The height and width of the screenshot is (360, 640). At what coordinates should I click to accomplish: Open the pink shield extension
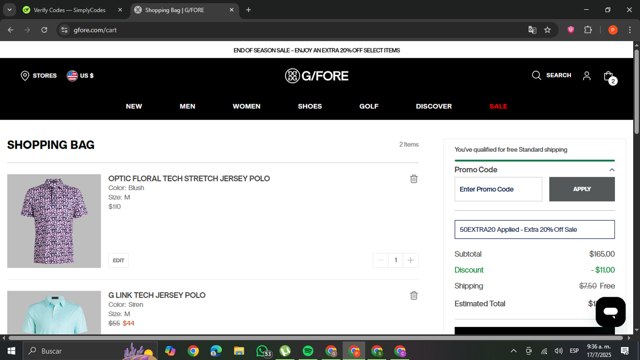coord(571,30)
